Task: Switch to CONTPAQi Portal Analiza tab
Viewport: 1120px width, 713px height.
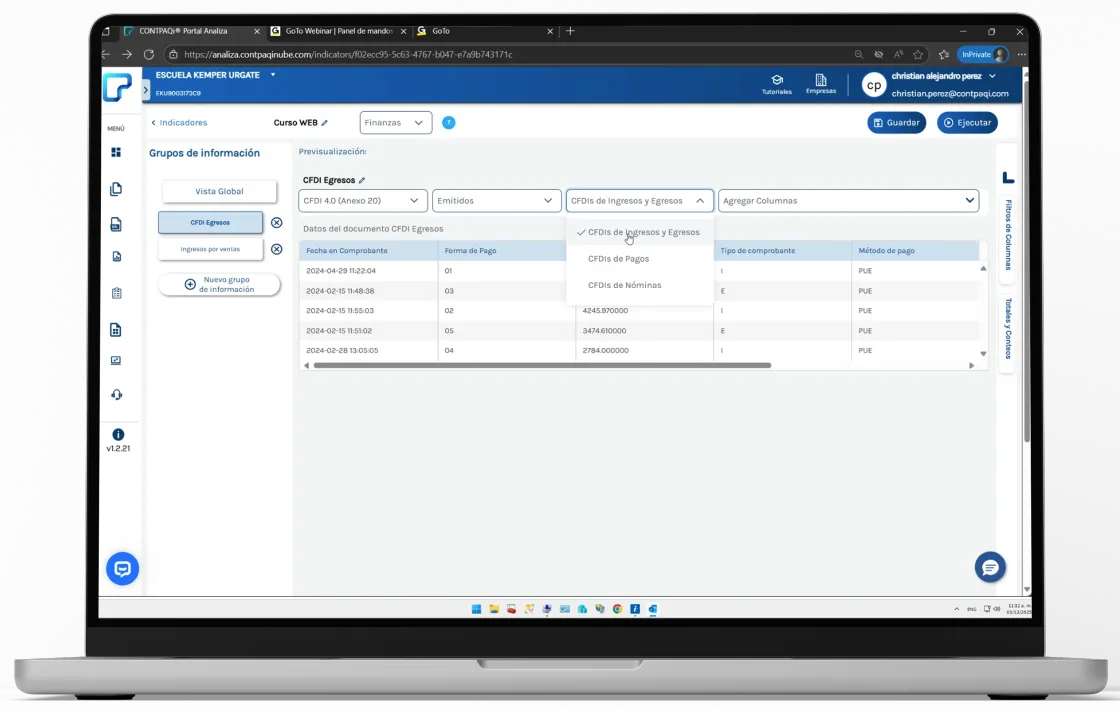Action: (x=184, y=31)
